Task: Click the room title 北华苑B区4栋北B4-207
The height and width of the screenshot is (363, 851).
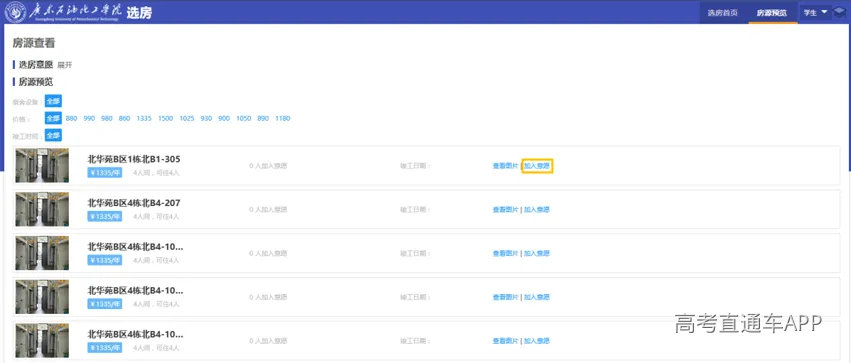Action: (x=134, y=203)
